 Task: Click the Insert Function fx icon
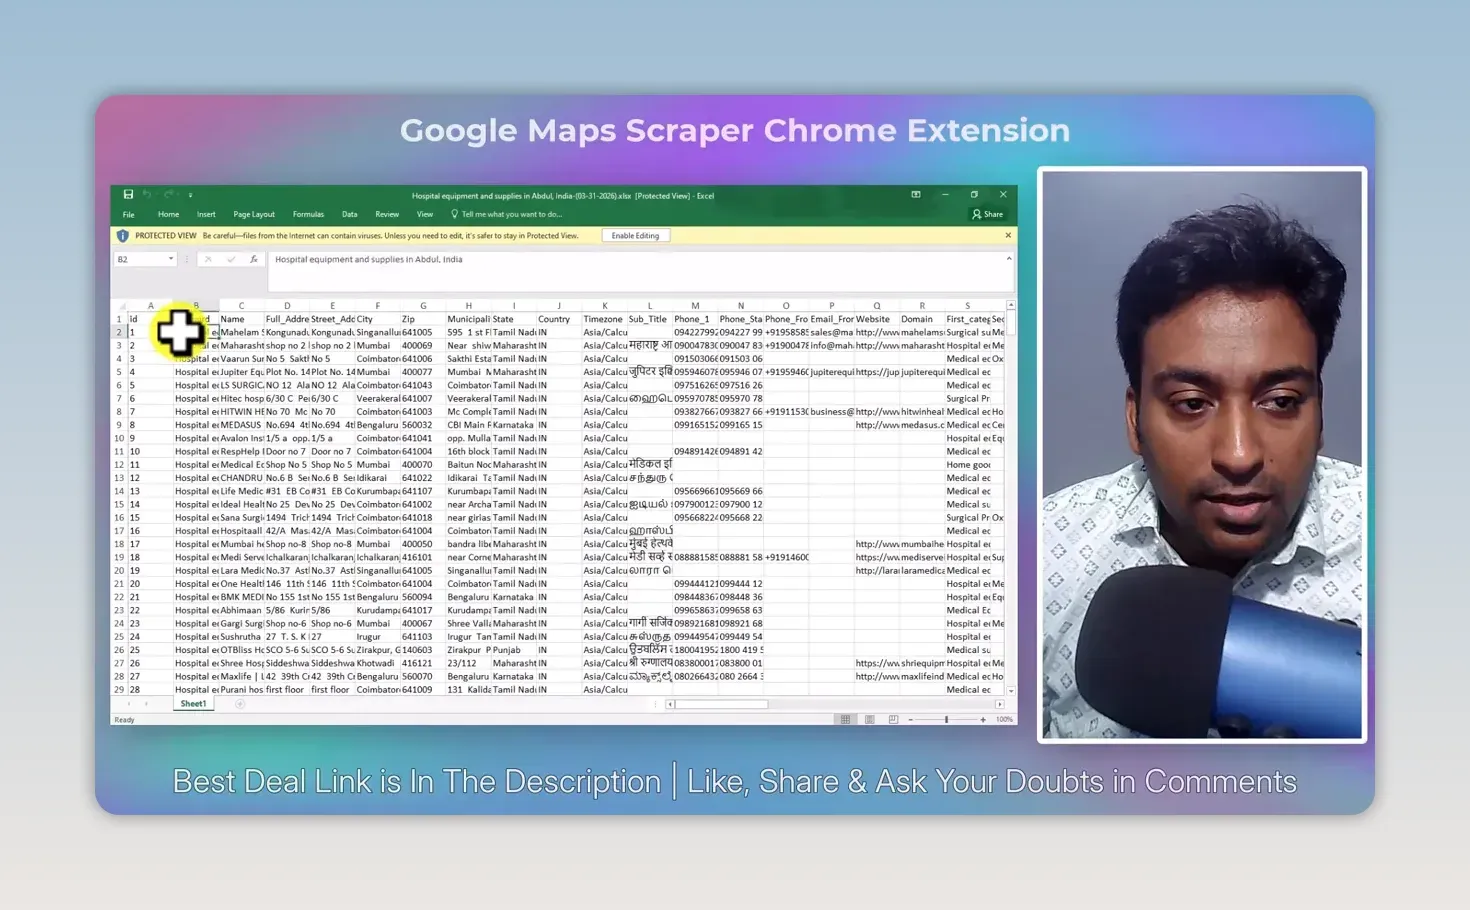254,260
